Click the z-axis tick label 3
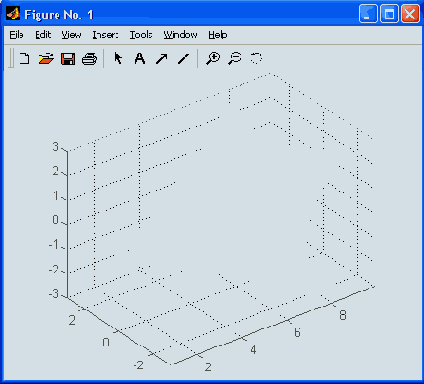424x384 pixels. pyautogui.click(x=55, y=146)
